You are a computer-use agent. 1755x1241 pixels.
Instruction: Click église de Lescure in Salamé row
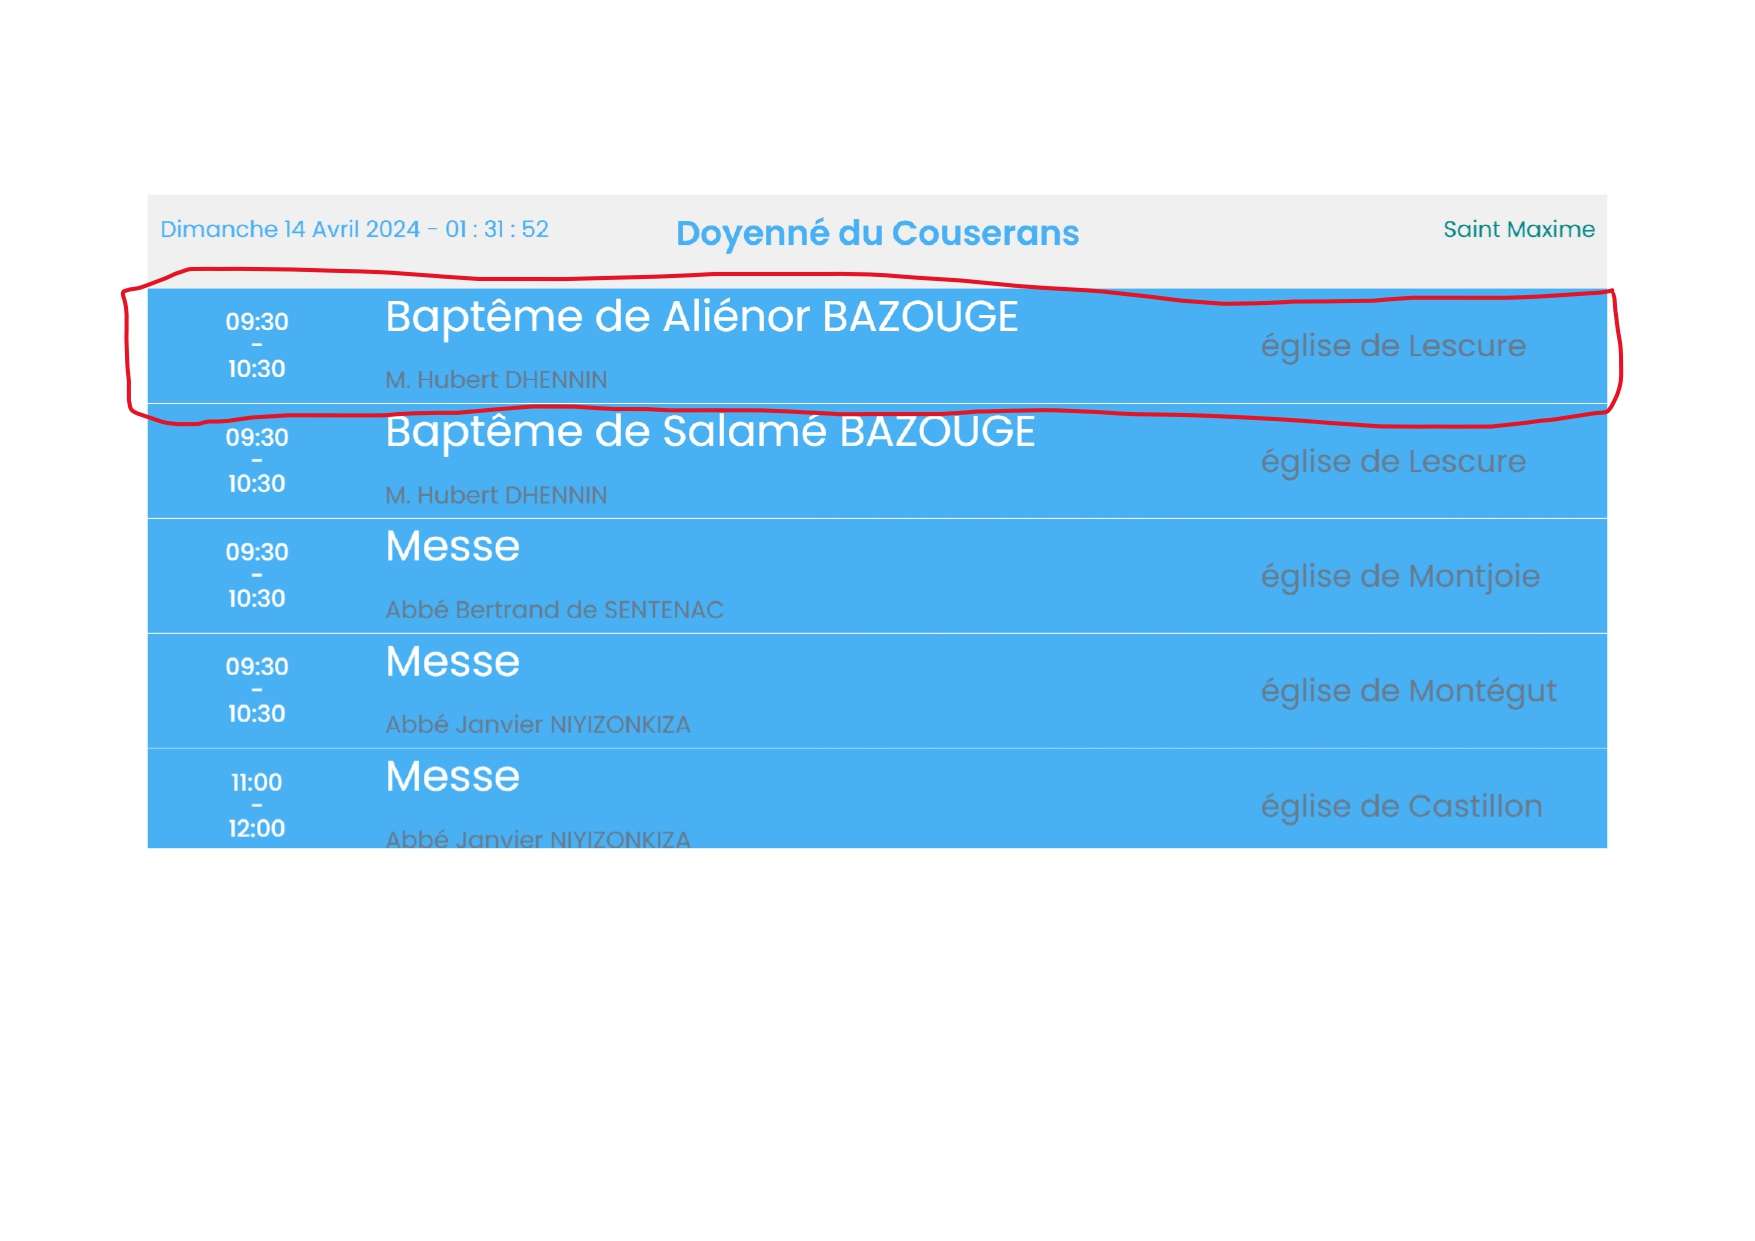[1392, 462]
